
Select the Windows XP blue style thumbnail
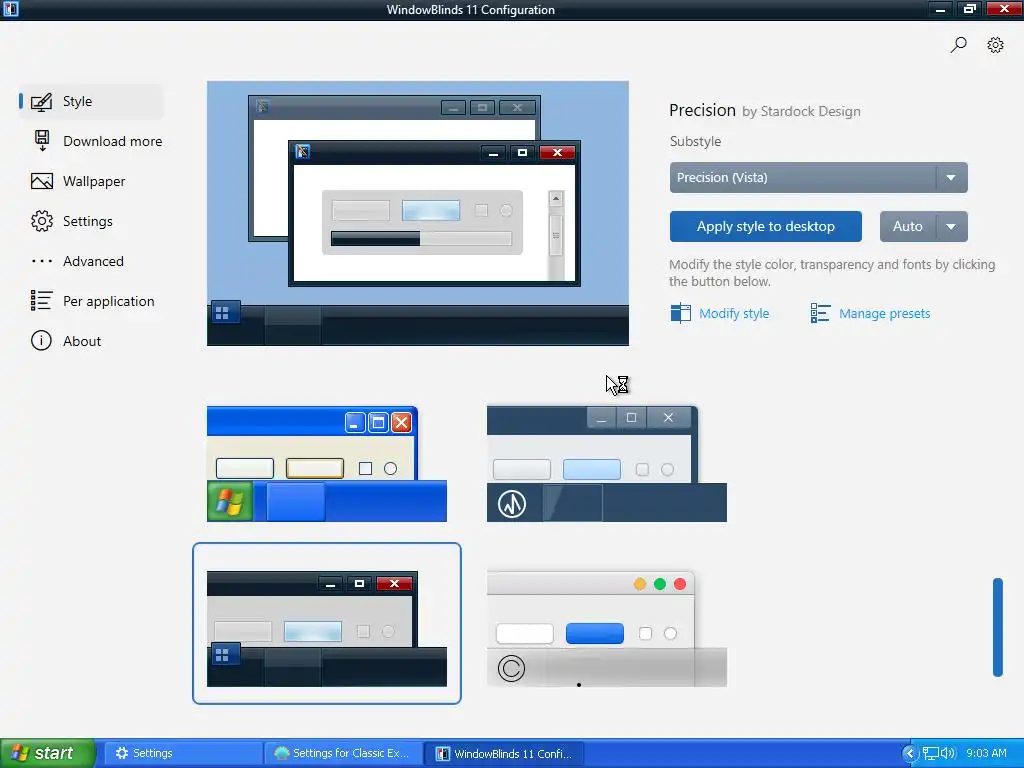coord(327,464)
